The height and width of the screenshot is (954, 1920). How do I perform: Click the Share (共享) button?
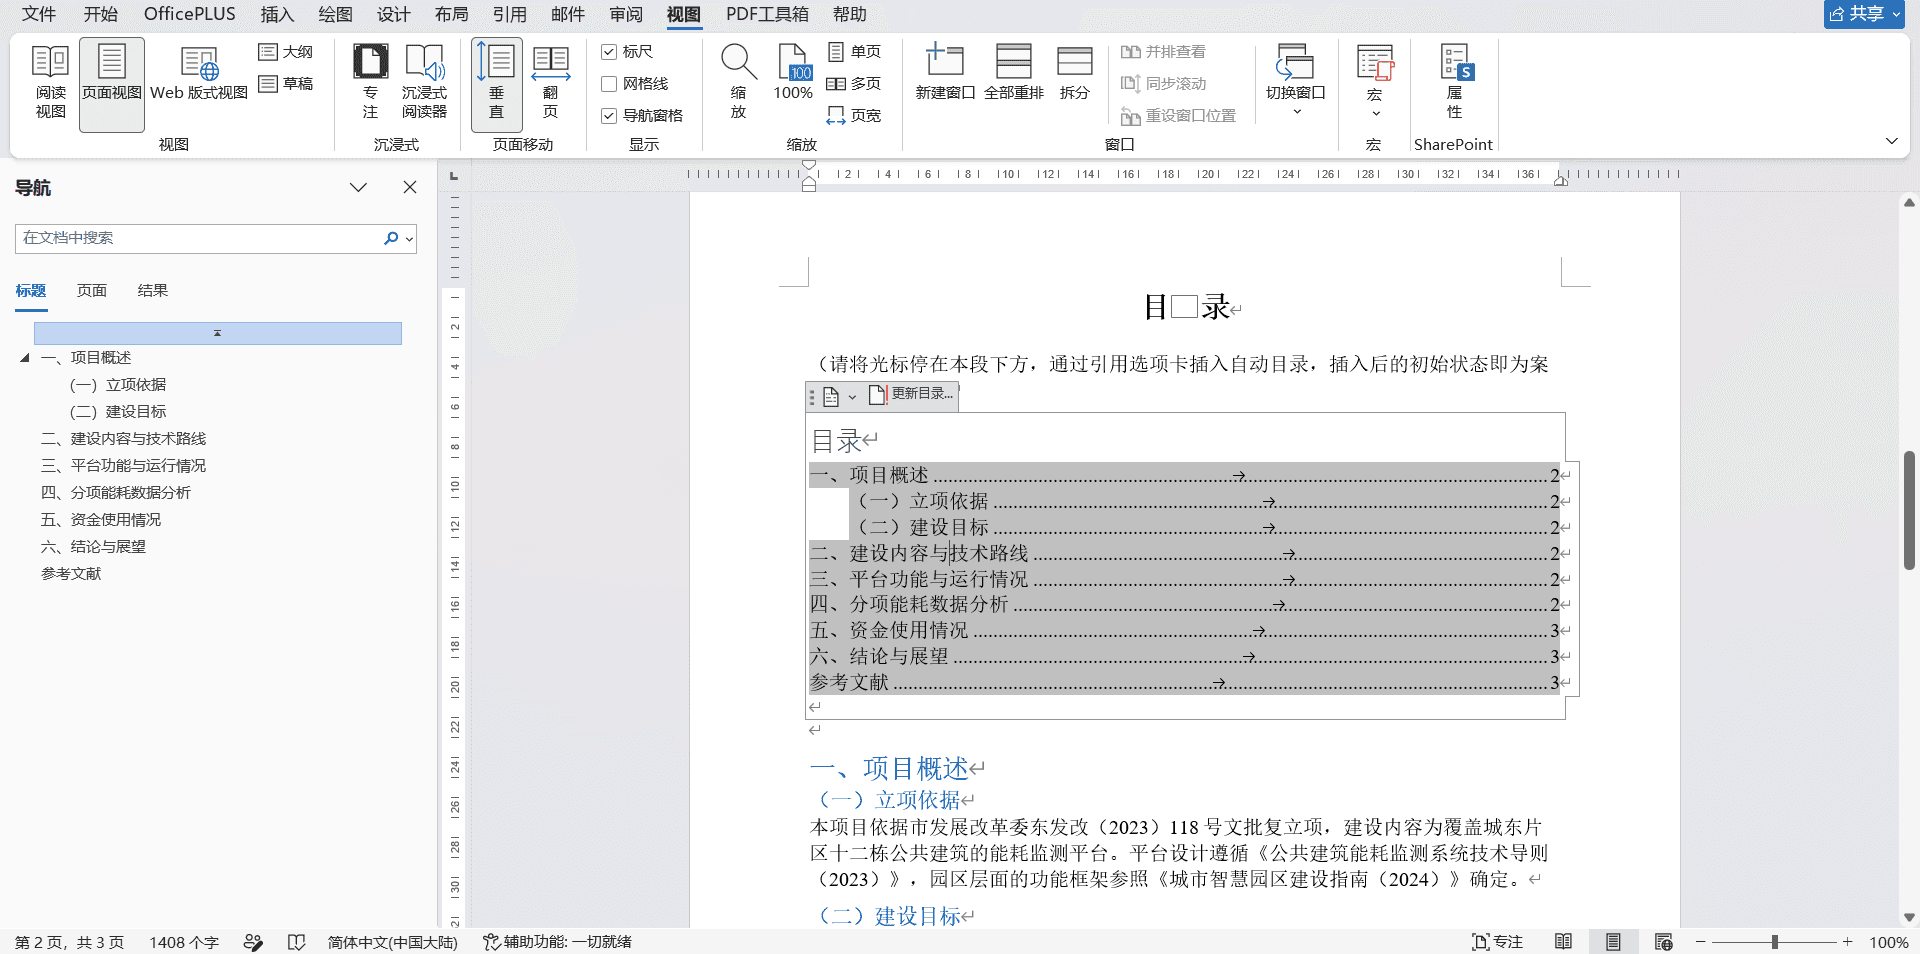(1856, 14)
